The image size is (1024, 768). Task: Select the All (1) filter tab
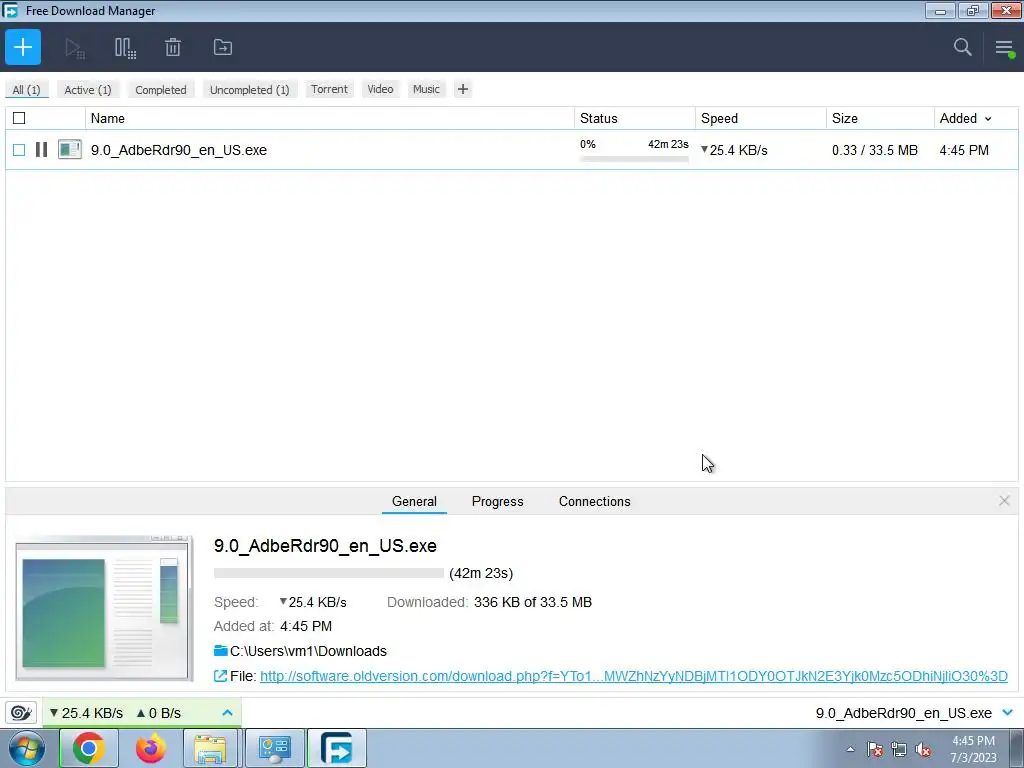pyautogui.click(x=26, y=89)
